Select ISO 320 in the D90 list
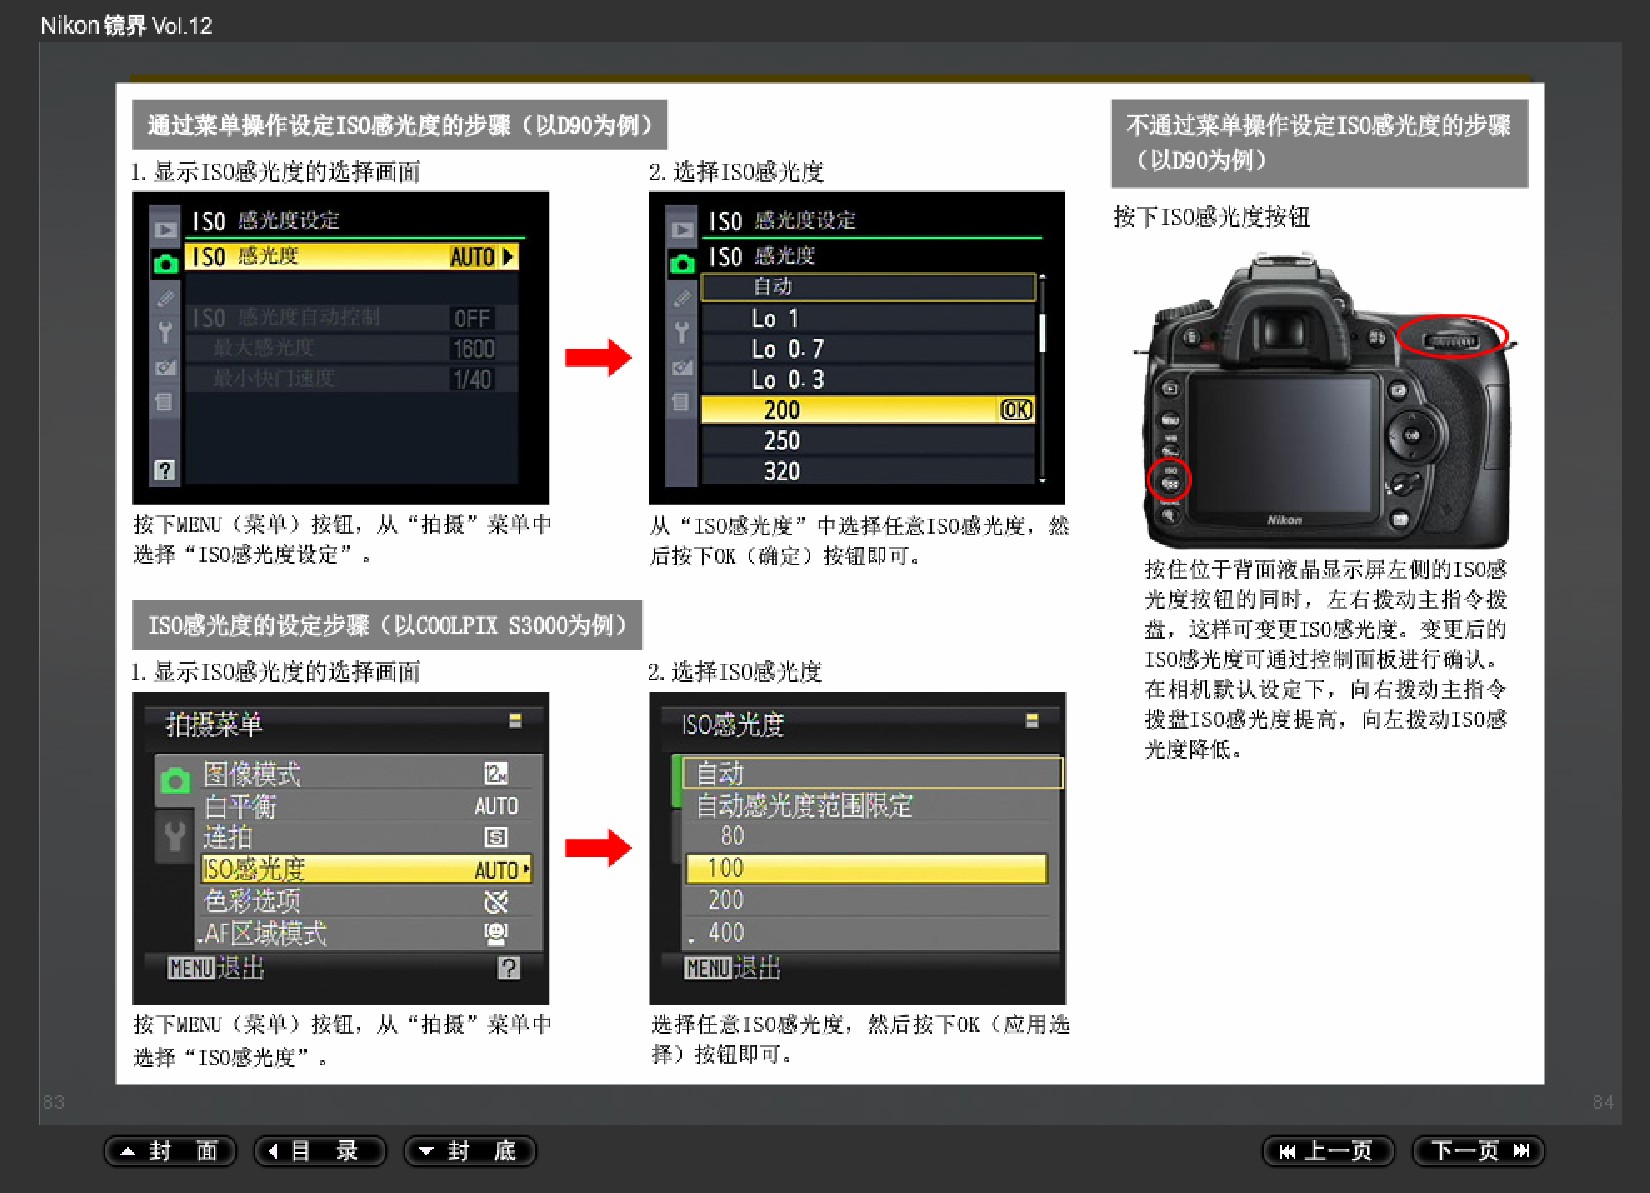This screenshot has width=1650, height=1193. 868,471
